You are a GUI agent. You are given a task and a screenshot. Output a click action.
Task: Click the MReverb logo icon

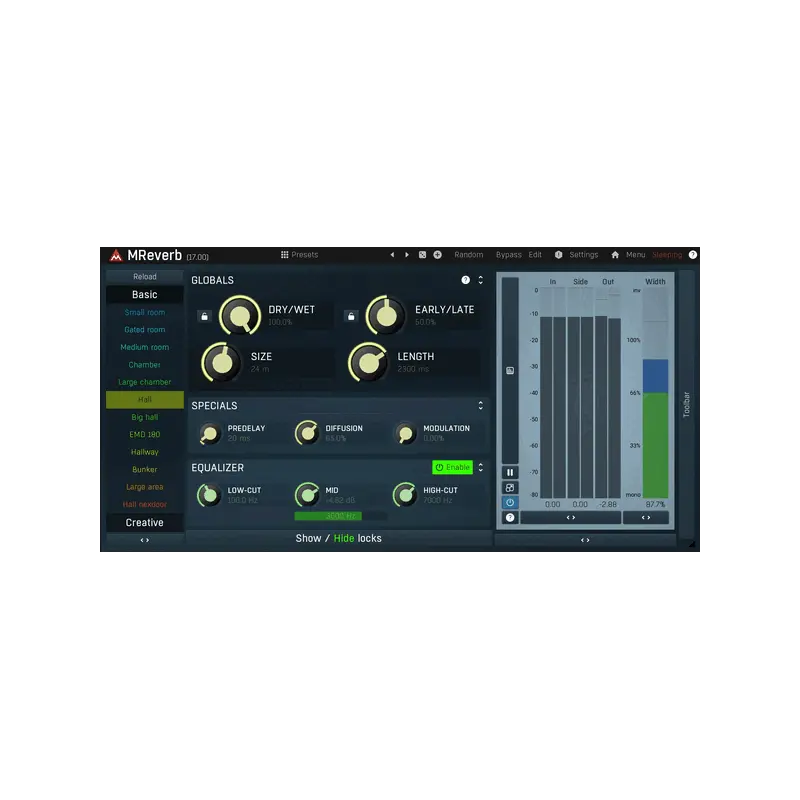tap(116, 255)
